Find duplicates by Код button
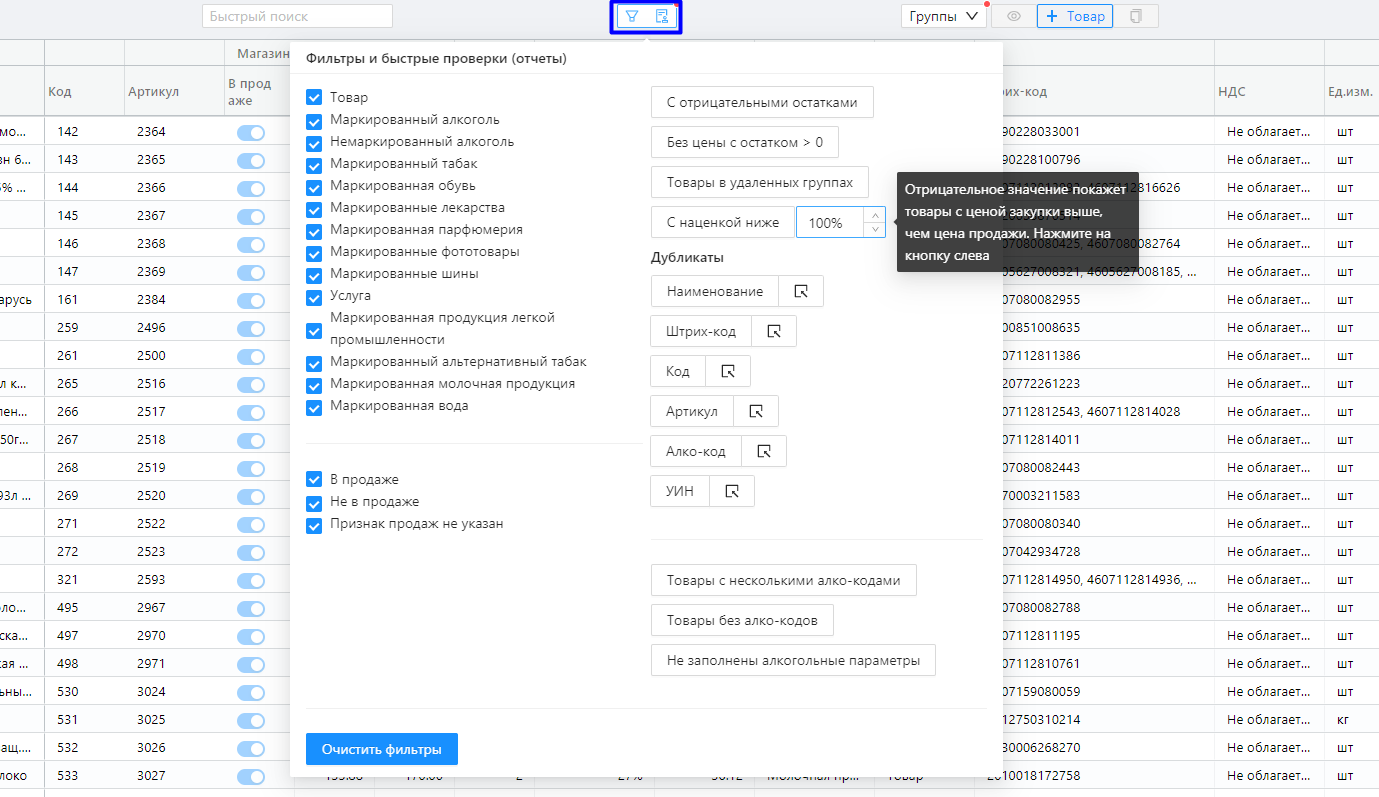The height and width of the screenshot is (797, 1379). click(678, 371)
